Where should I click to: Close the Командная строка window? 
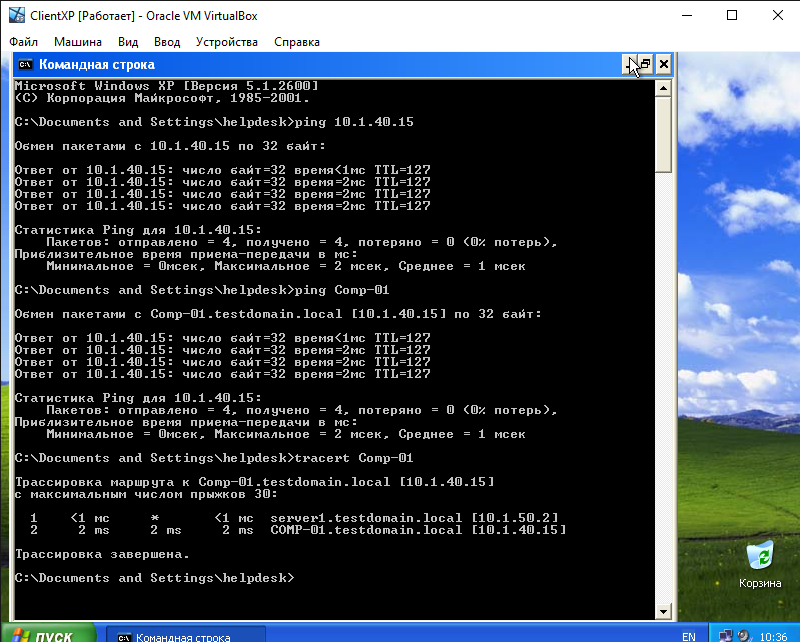(663, 65)
